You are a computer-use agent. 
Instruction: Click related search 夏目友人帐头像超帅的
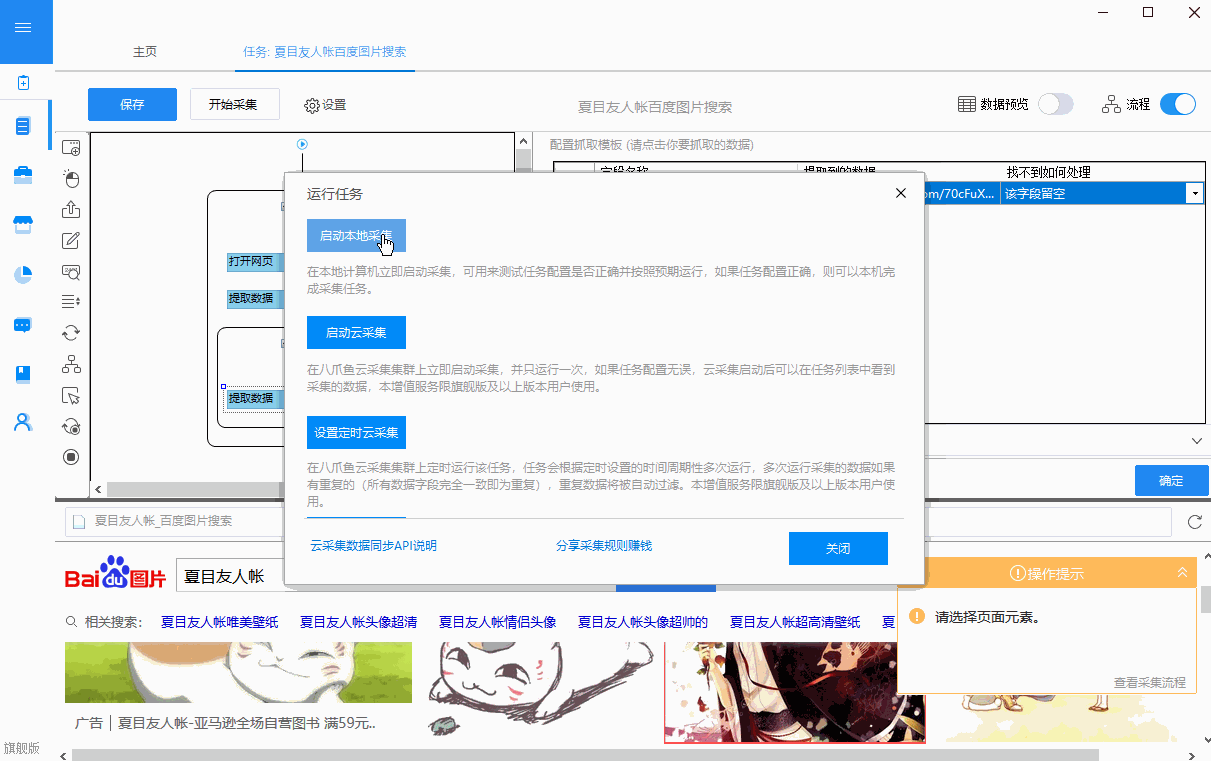tap(643, 622)
